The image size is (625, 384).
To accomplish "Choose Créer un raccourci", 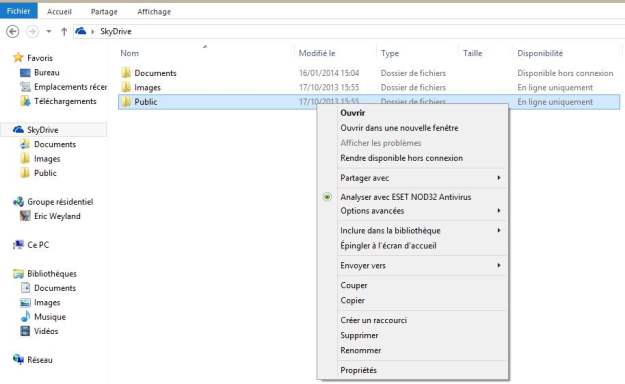I will 373,320.
